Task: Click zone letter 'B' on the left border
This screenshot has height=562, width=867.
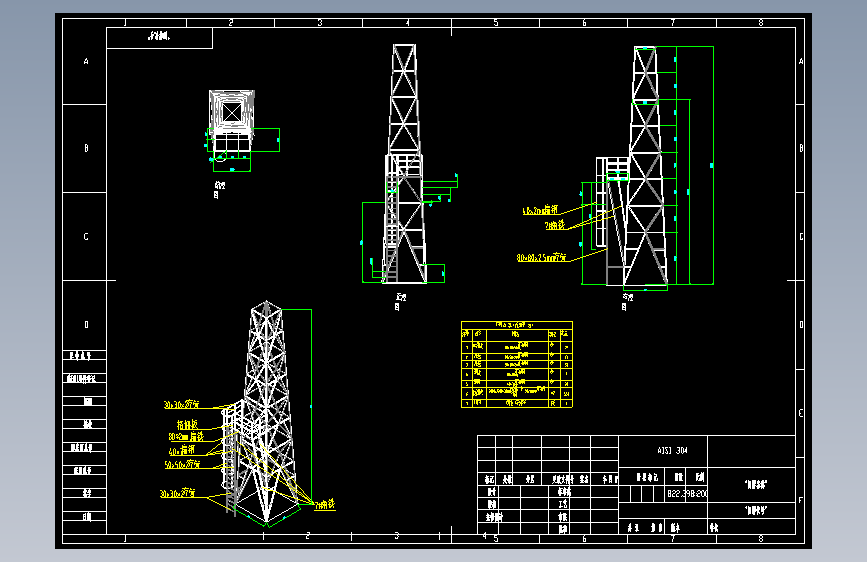Action: (86, 148)
